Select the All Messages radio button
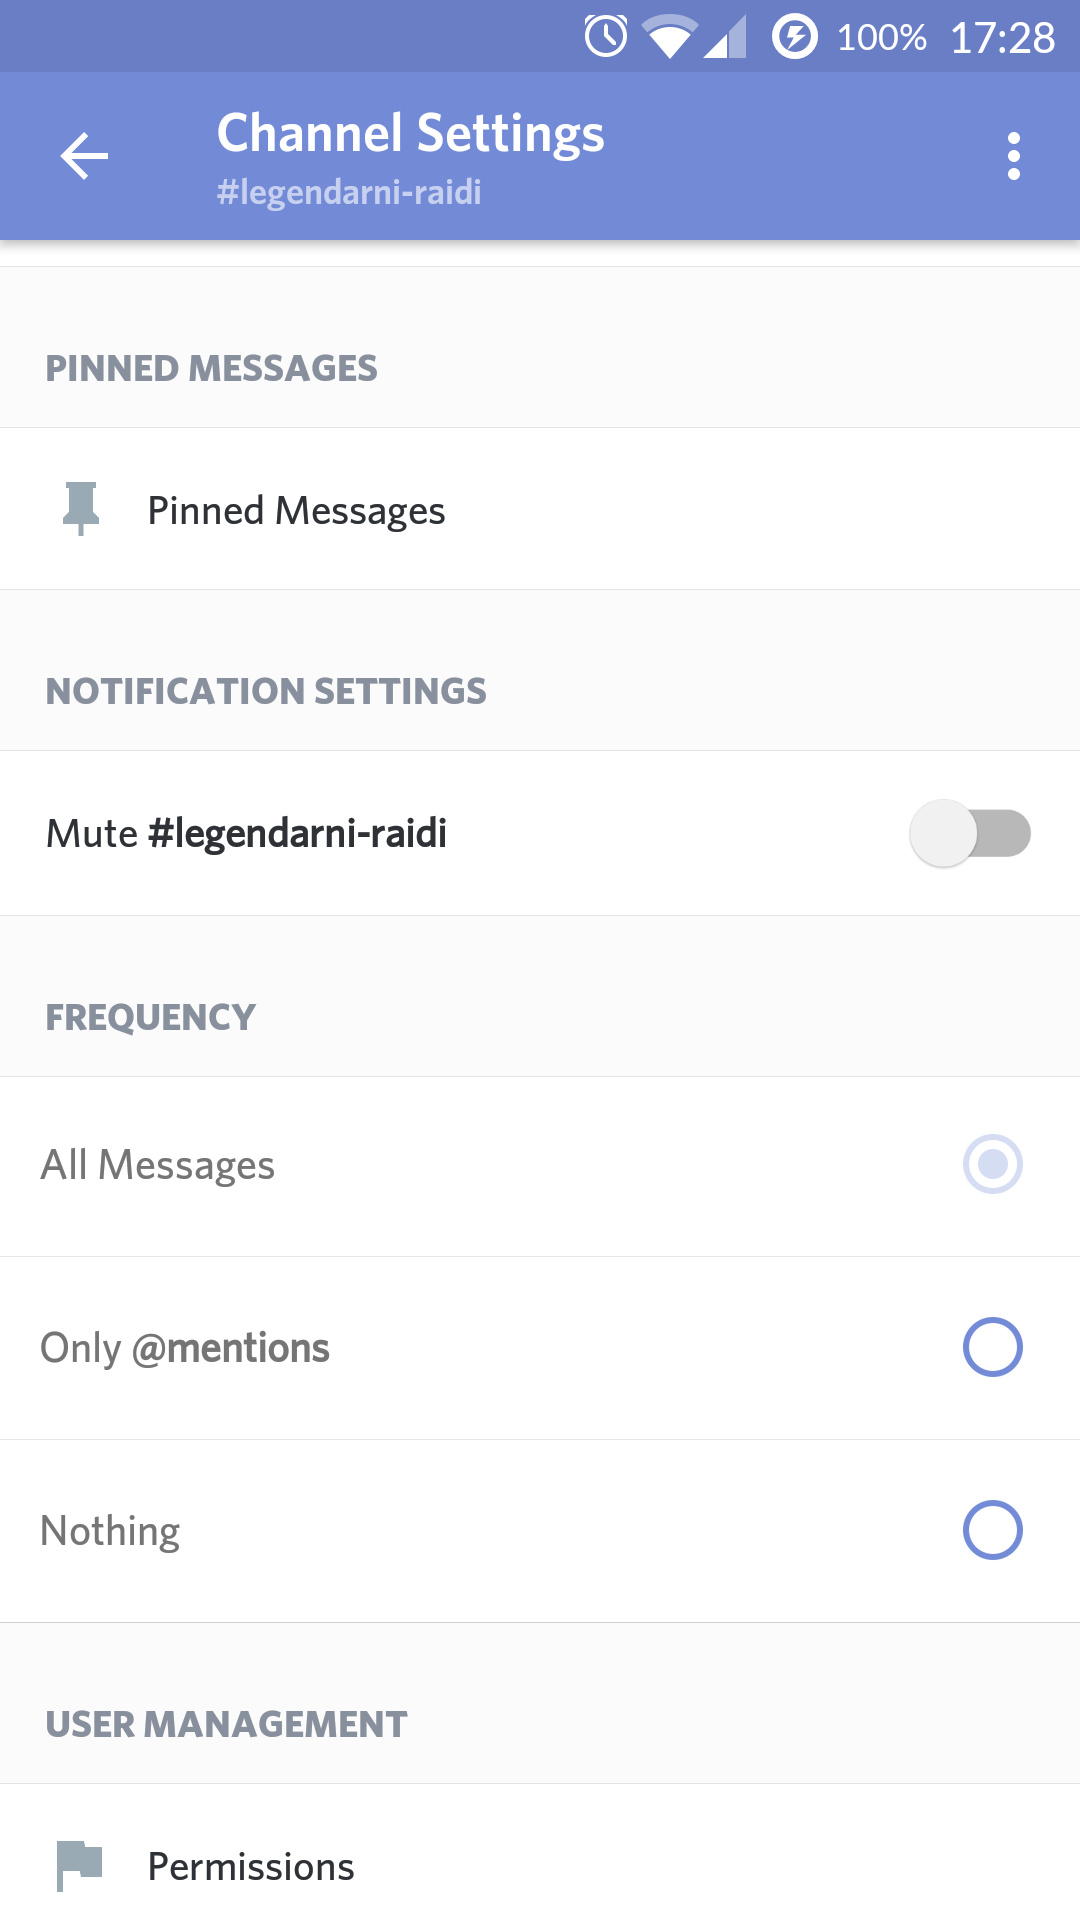Screen dimensions: 1080x1920 click(993, 1164)
